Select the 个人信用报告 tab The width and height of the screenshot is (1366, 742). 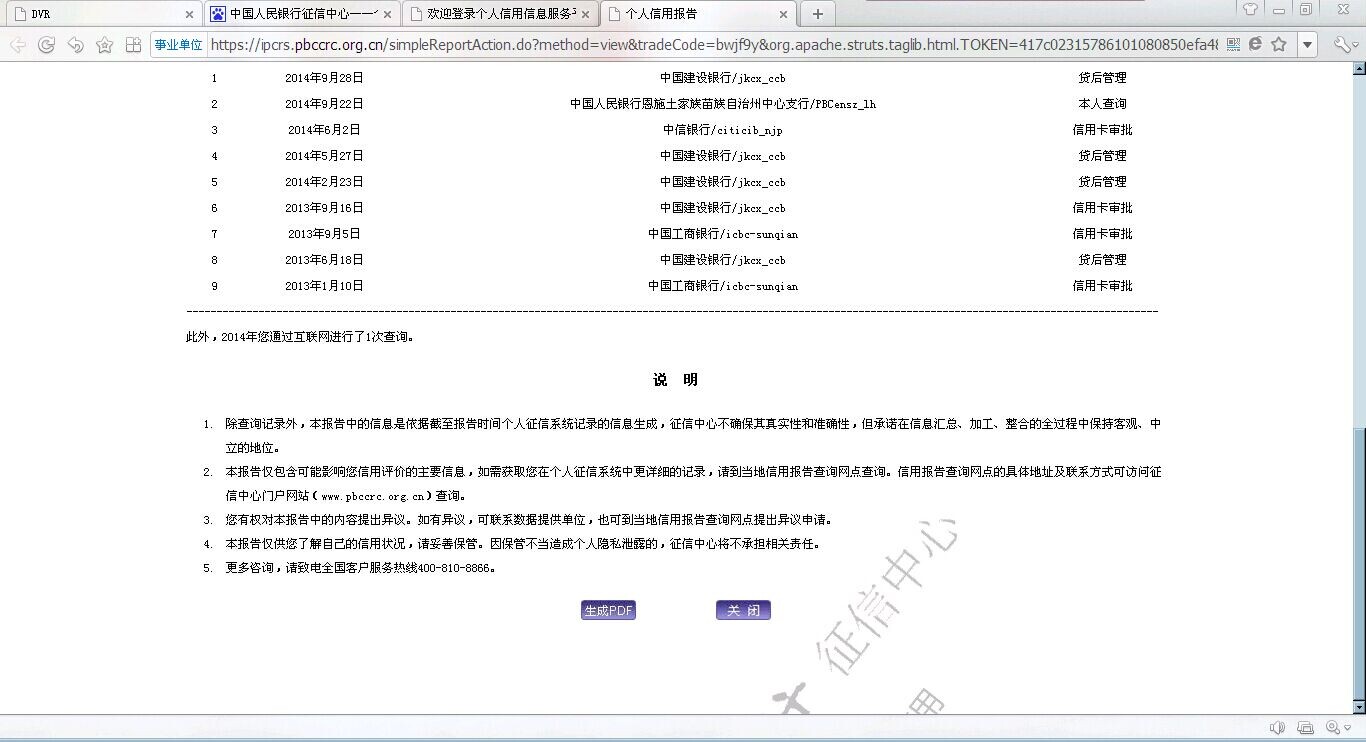click(x=699, y=14)
